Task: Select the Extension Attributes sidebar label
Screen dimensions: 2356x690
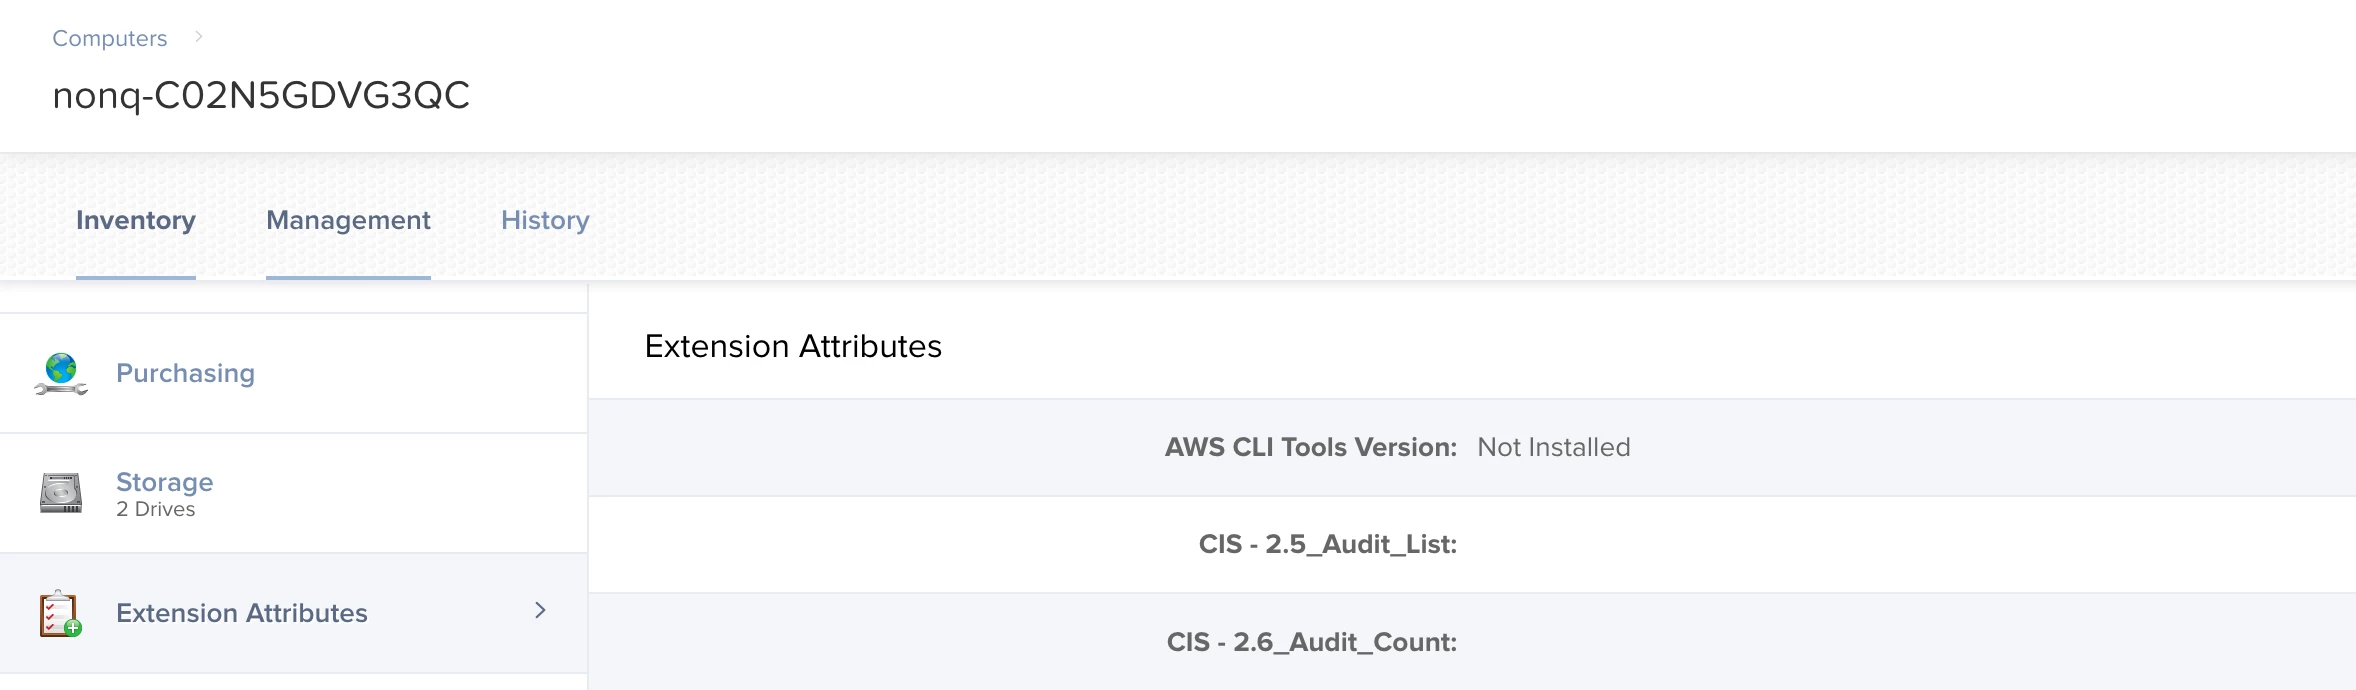Action: 242,613
